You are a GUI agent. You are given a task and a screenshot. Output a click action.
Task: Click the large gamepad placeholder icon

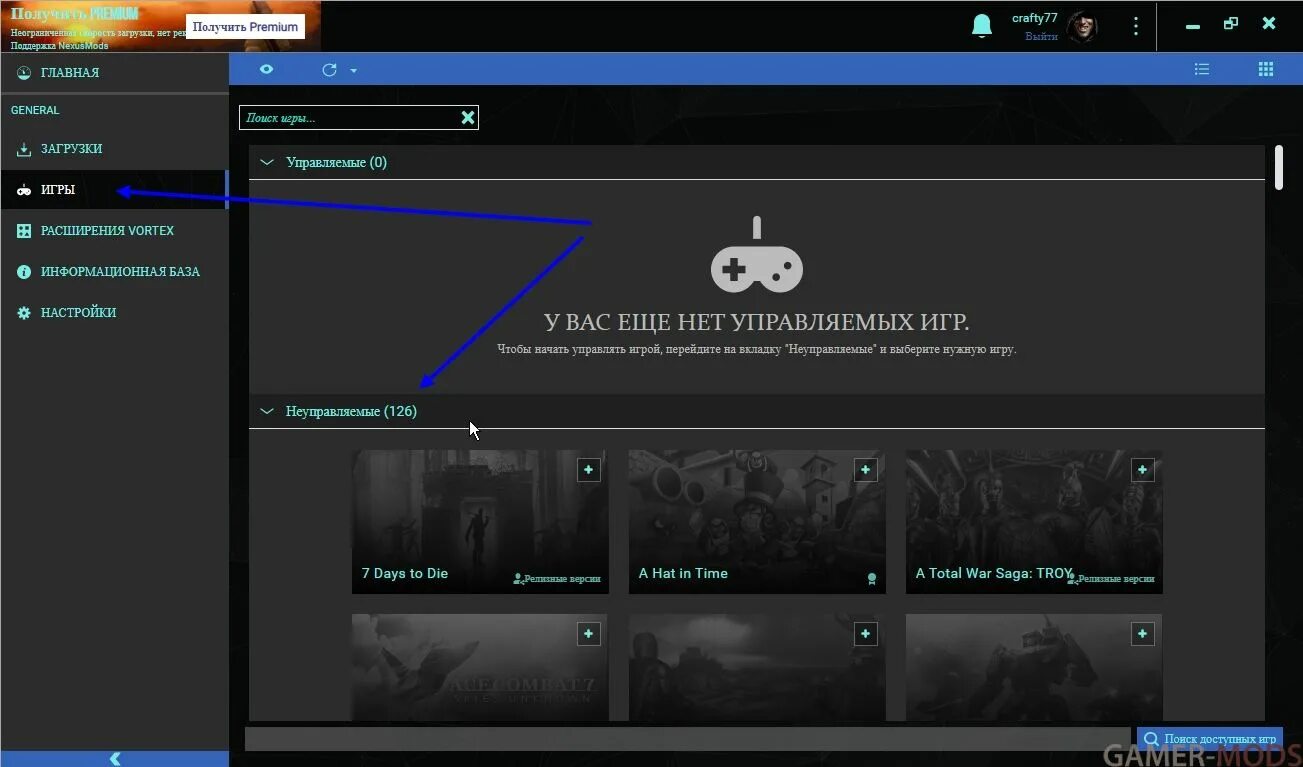pyautogui.click(x=757, y=256)
